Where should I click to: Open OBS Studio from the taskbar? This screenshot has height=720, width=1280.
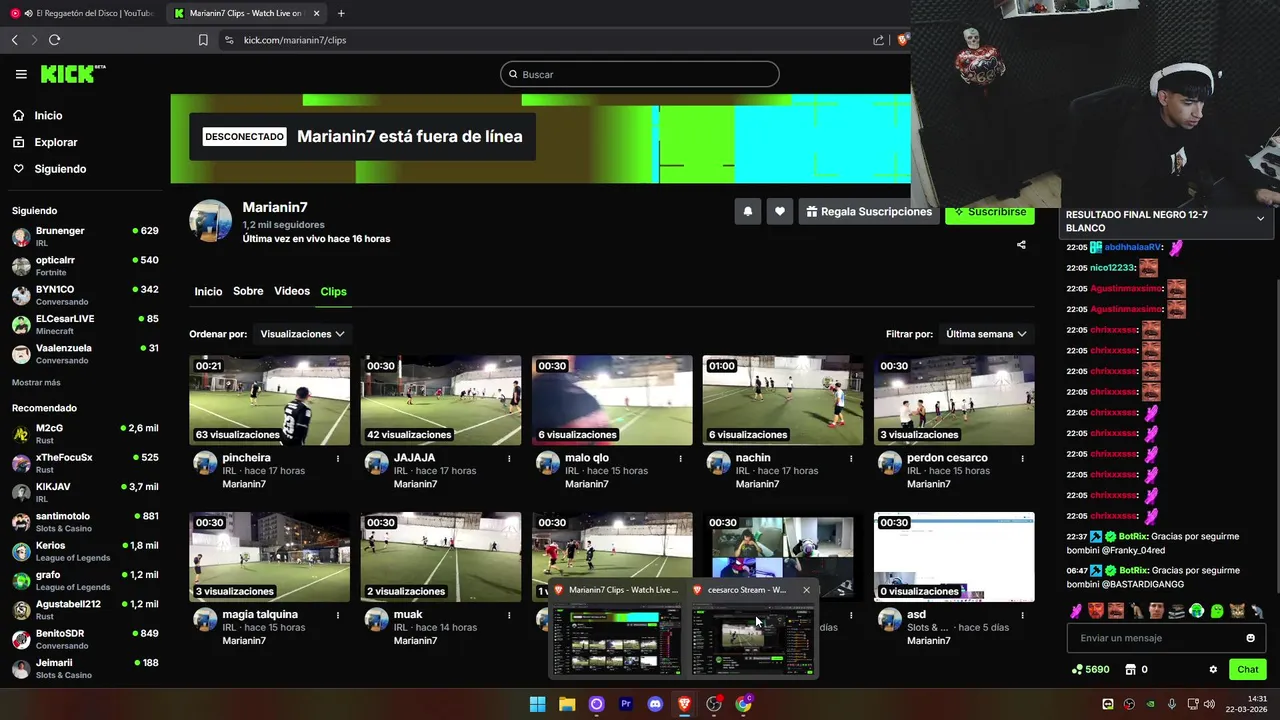click(714, 704)
